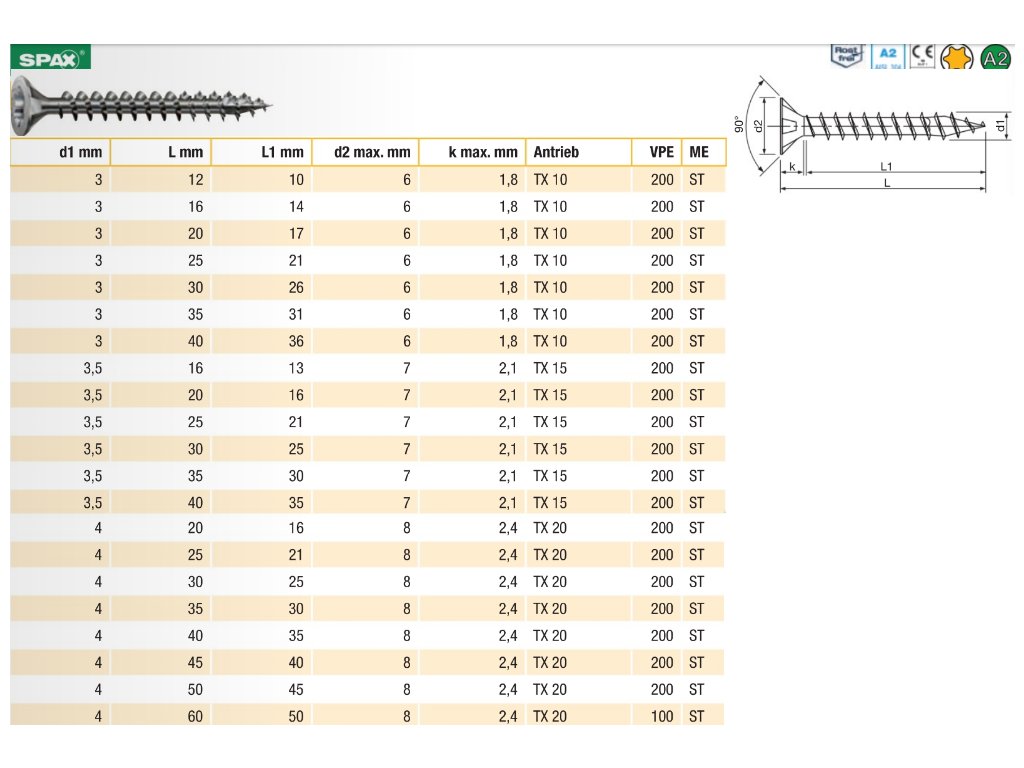Screen dimensions: 1024x768
Task: Click L1 mm value '36'
Action: coord(296,341)
